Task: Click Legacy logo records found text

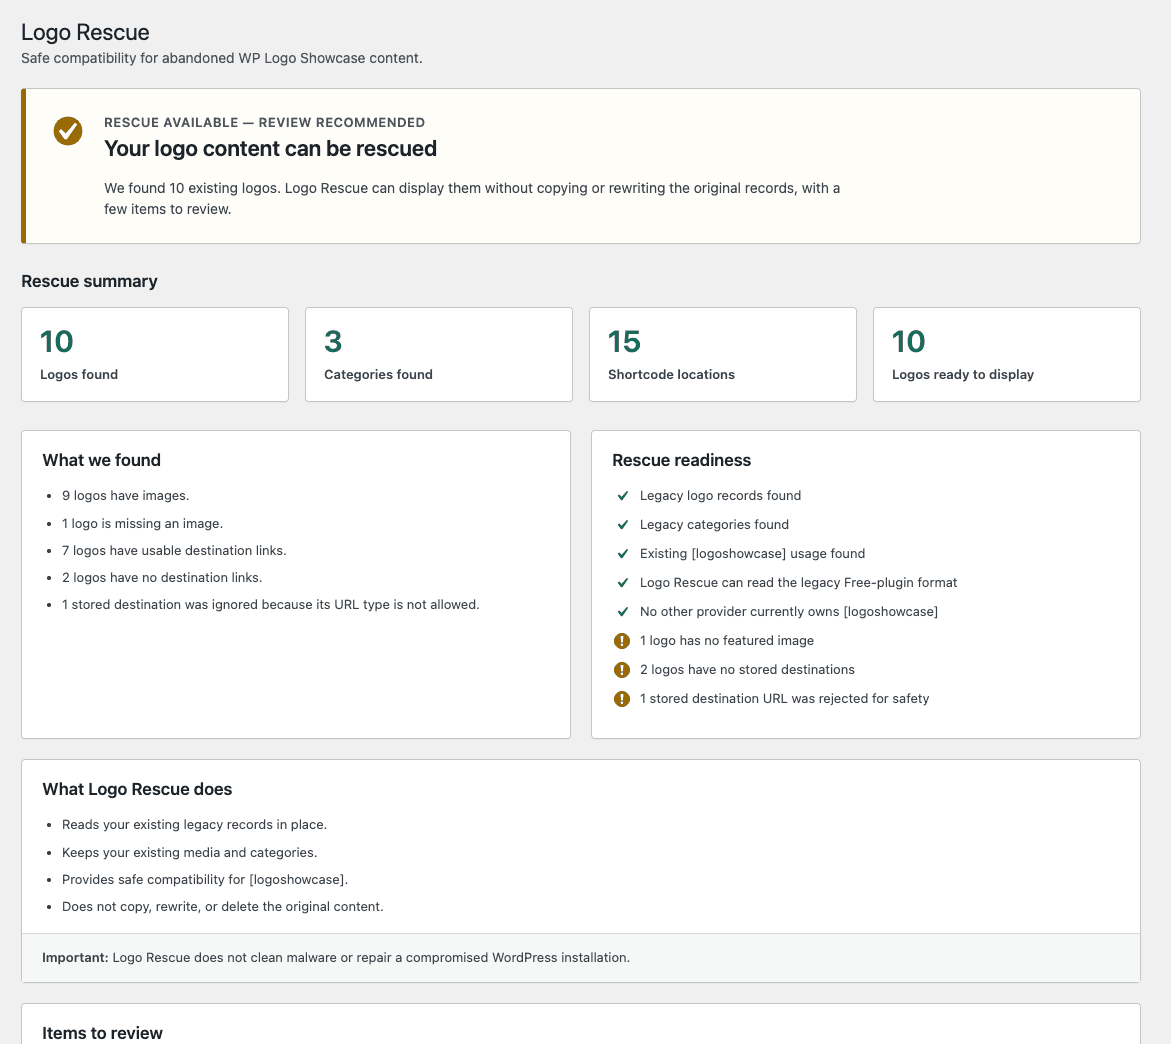Action: pyautogui.click(x=721, y=496)
